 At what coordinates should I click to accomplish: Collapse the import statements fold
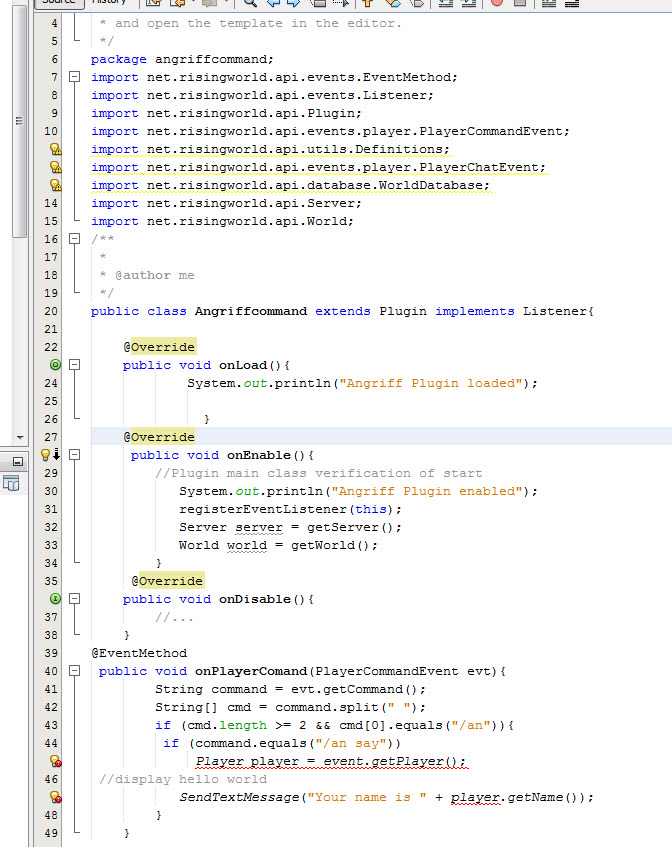[x=75, y=77]
